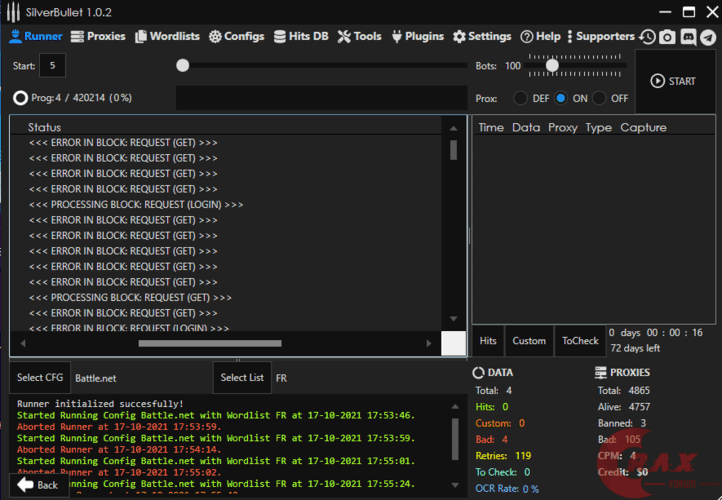Click the Select List button

[x=242, y=378]
